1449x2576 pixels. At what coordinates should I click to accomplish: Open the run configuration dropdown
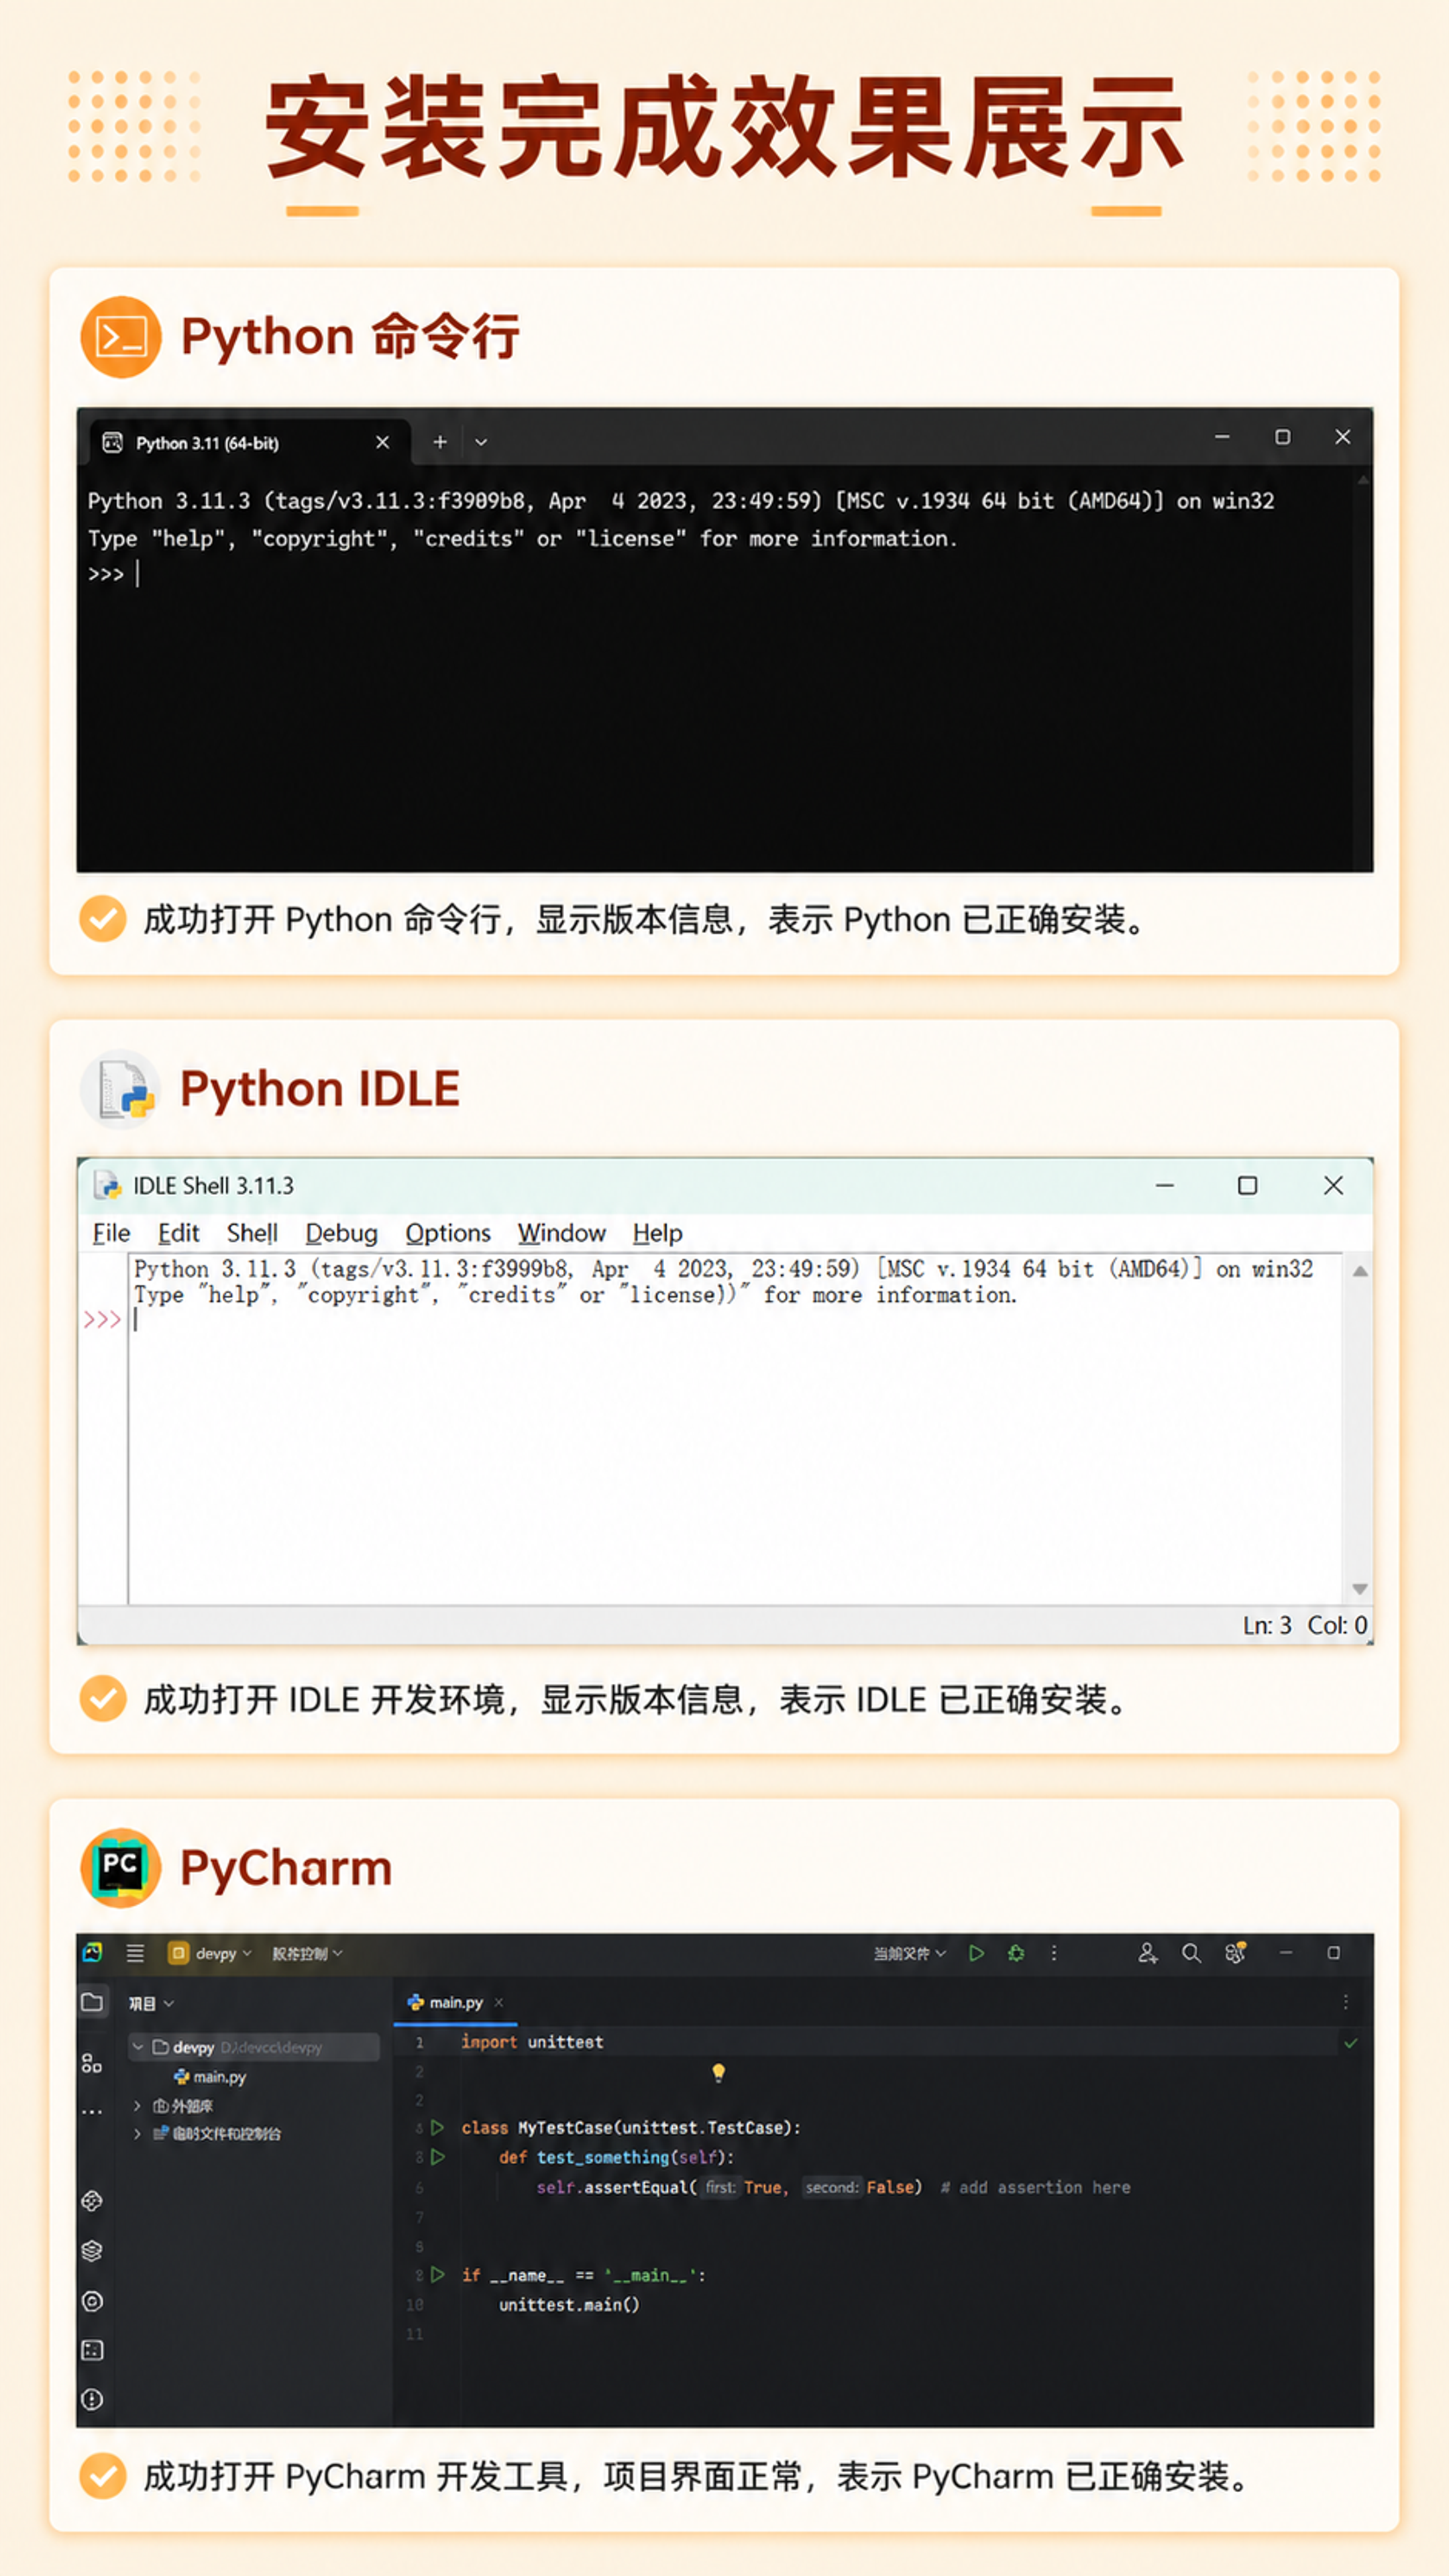tap(909, 1954)
